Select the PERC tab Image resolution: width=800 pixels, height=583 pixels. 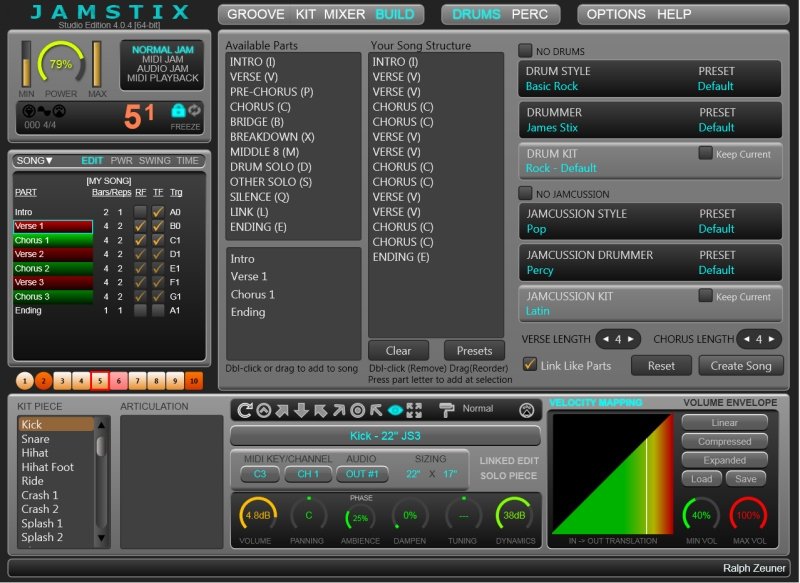530,14
